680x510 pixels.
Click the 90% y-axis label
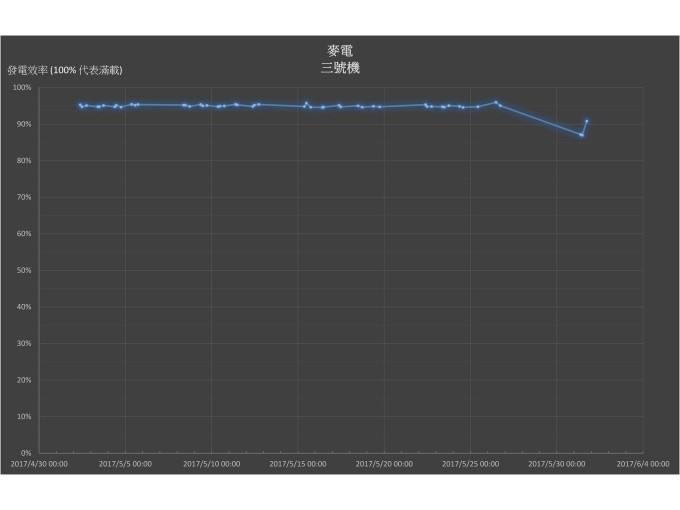point(24,124)
